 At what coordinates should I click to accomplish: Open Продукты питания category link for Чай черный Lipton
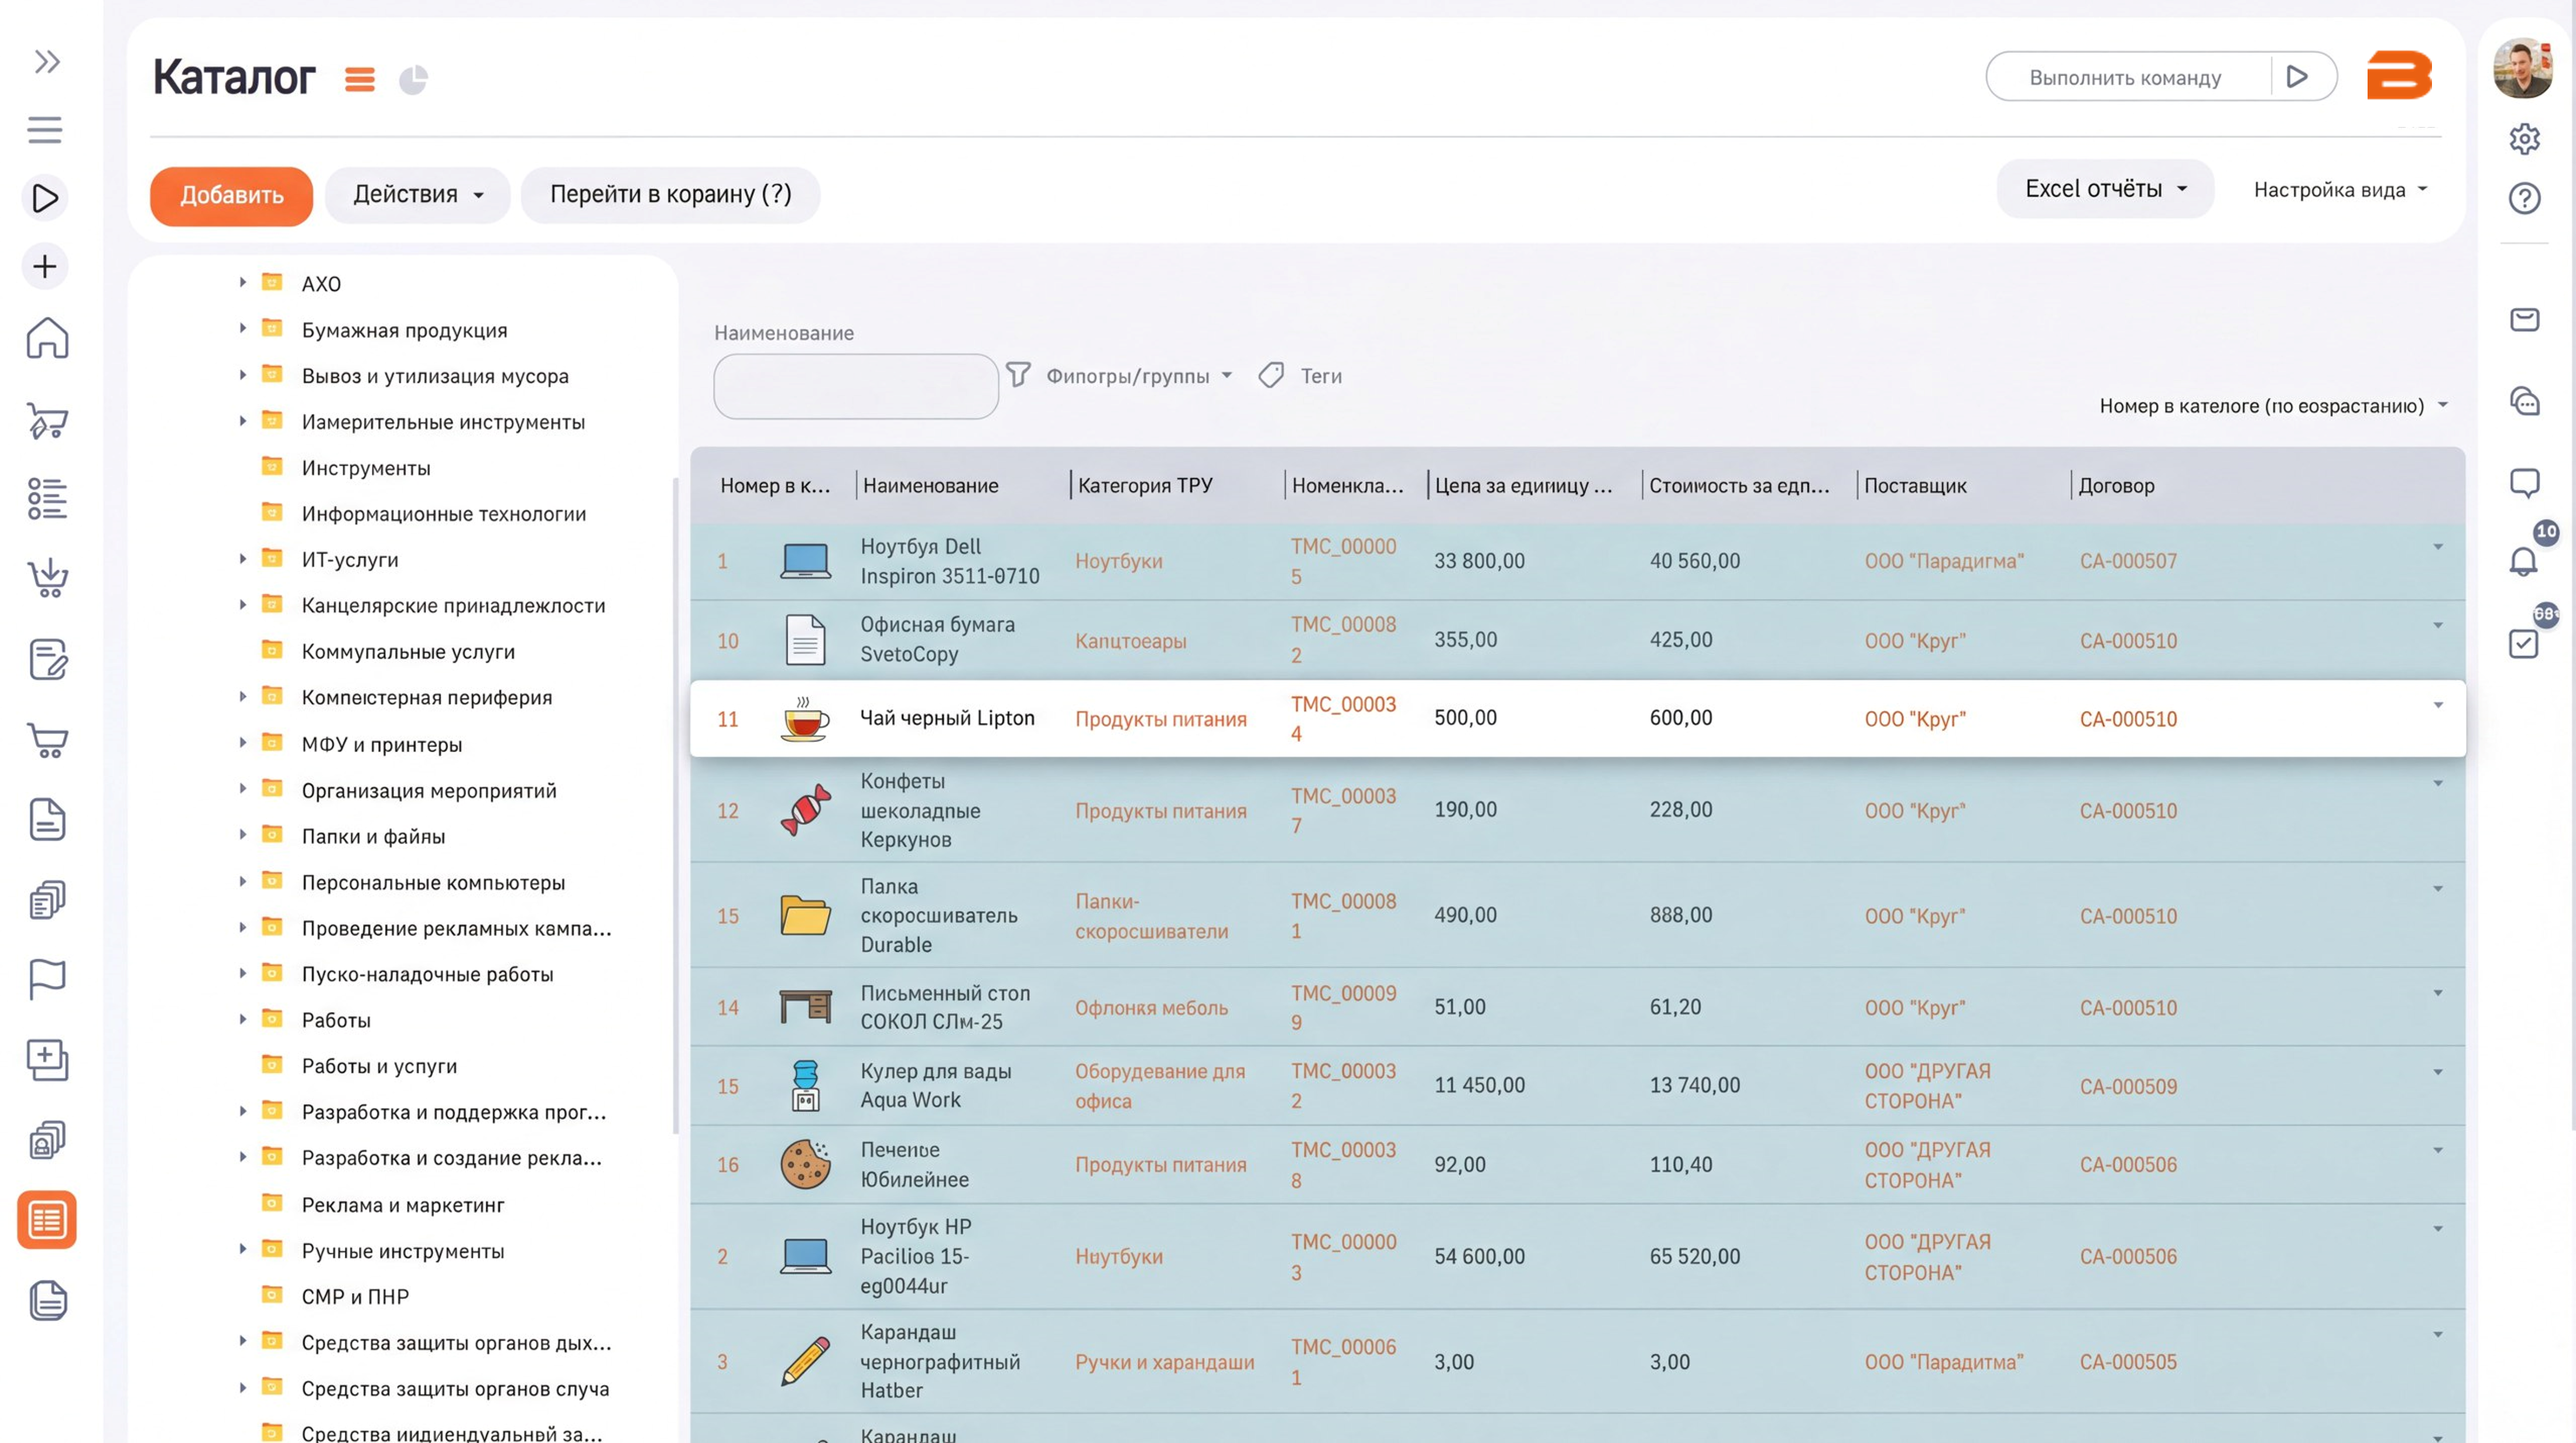point(1160,719)
